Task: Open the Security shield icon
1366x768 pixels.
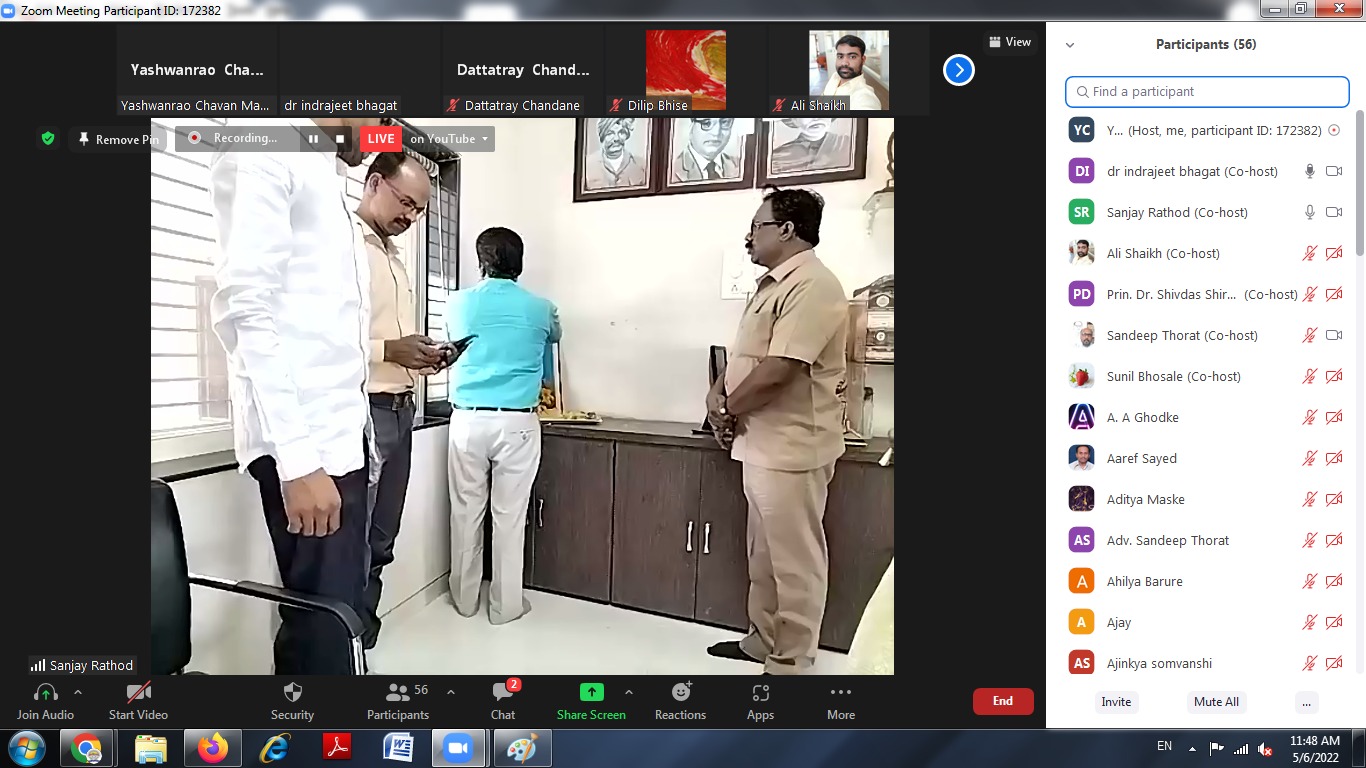Action: (293, 692)
